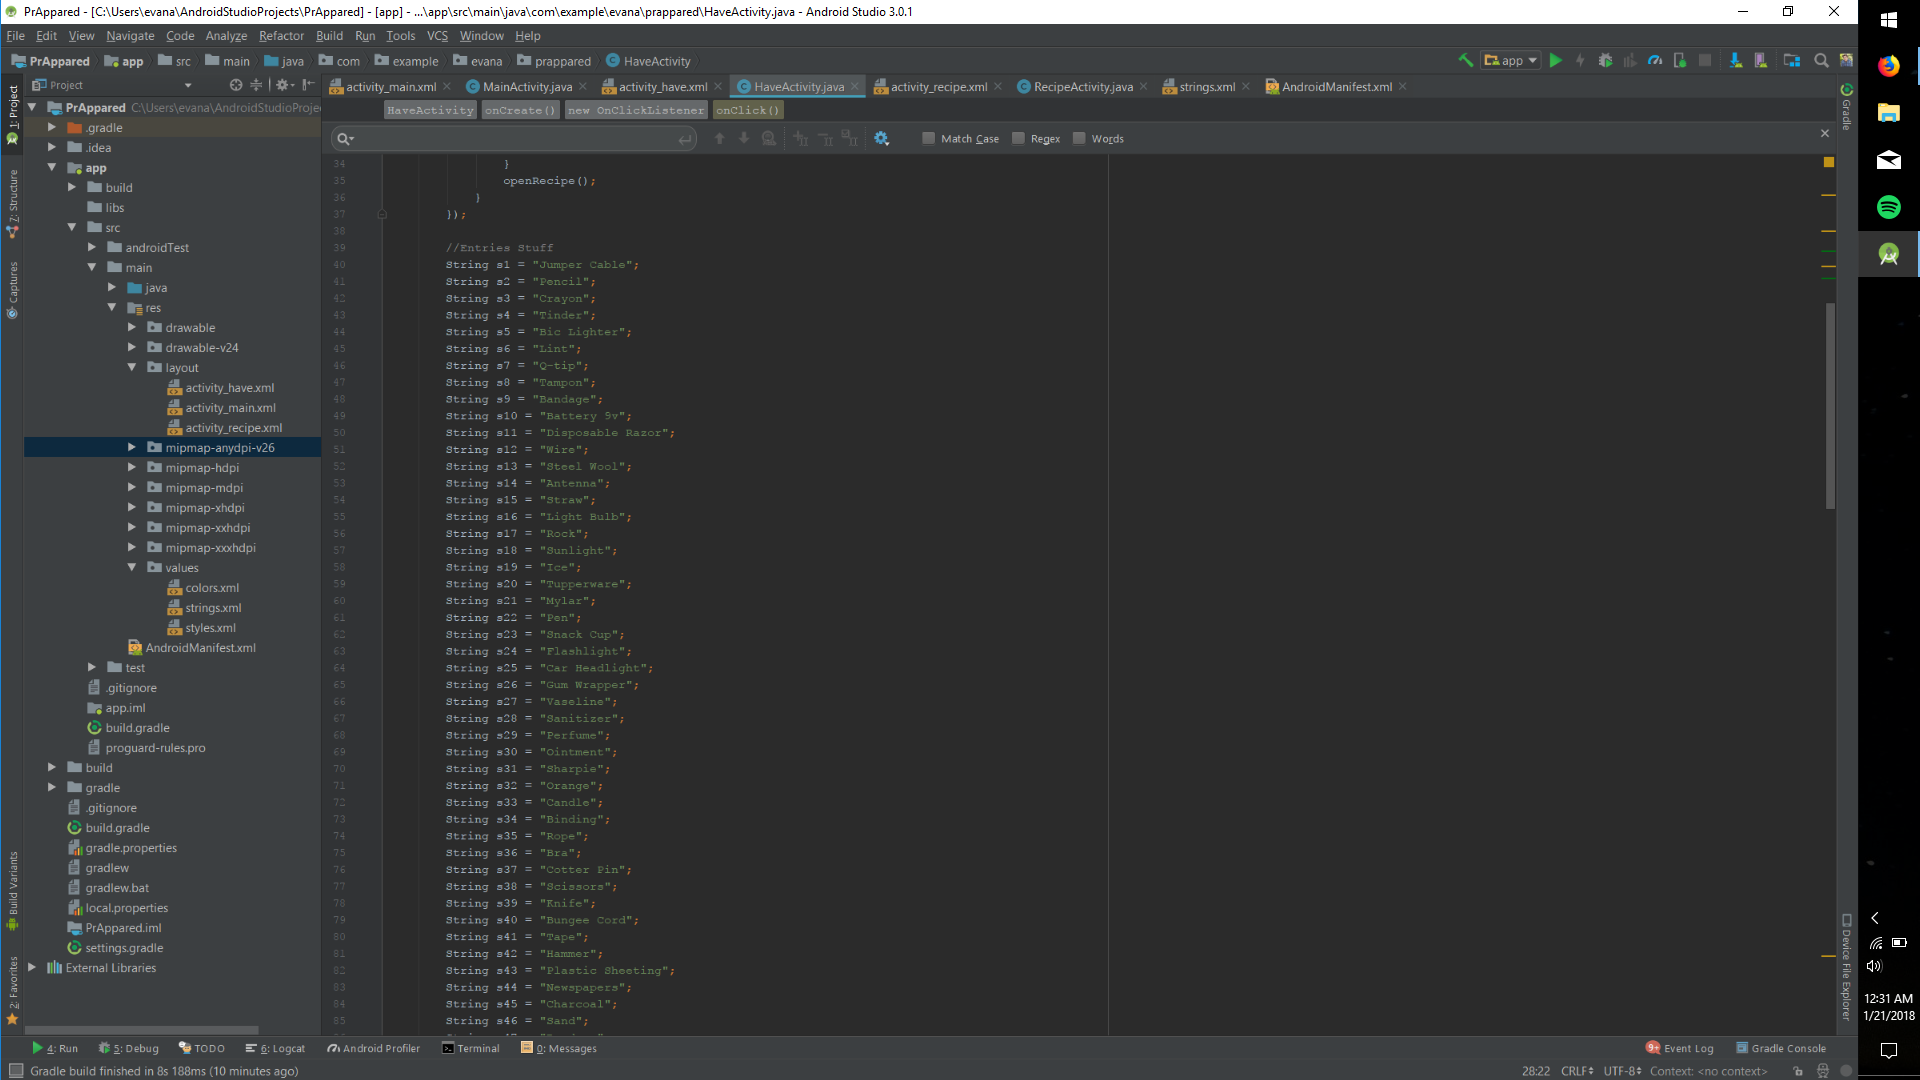Open the app run configuration dropdown
The image size is (1920, 1080).
1511,61
